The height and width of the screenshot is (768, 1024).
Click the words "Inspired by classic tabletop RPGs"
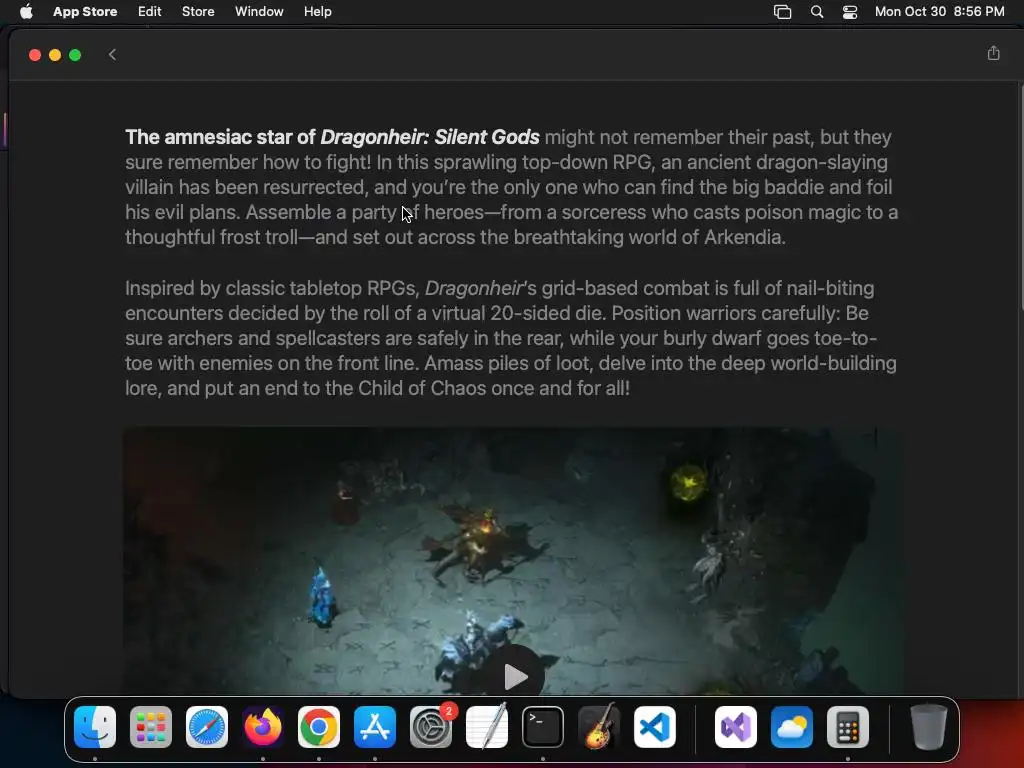pyautogui.click(x=270, y=289)
